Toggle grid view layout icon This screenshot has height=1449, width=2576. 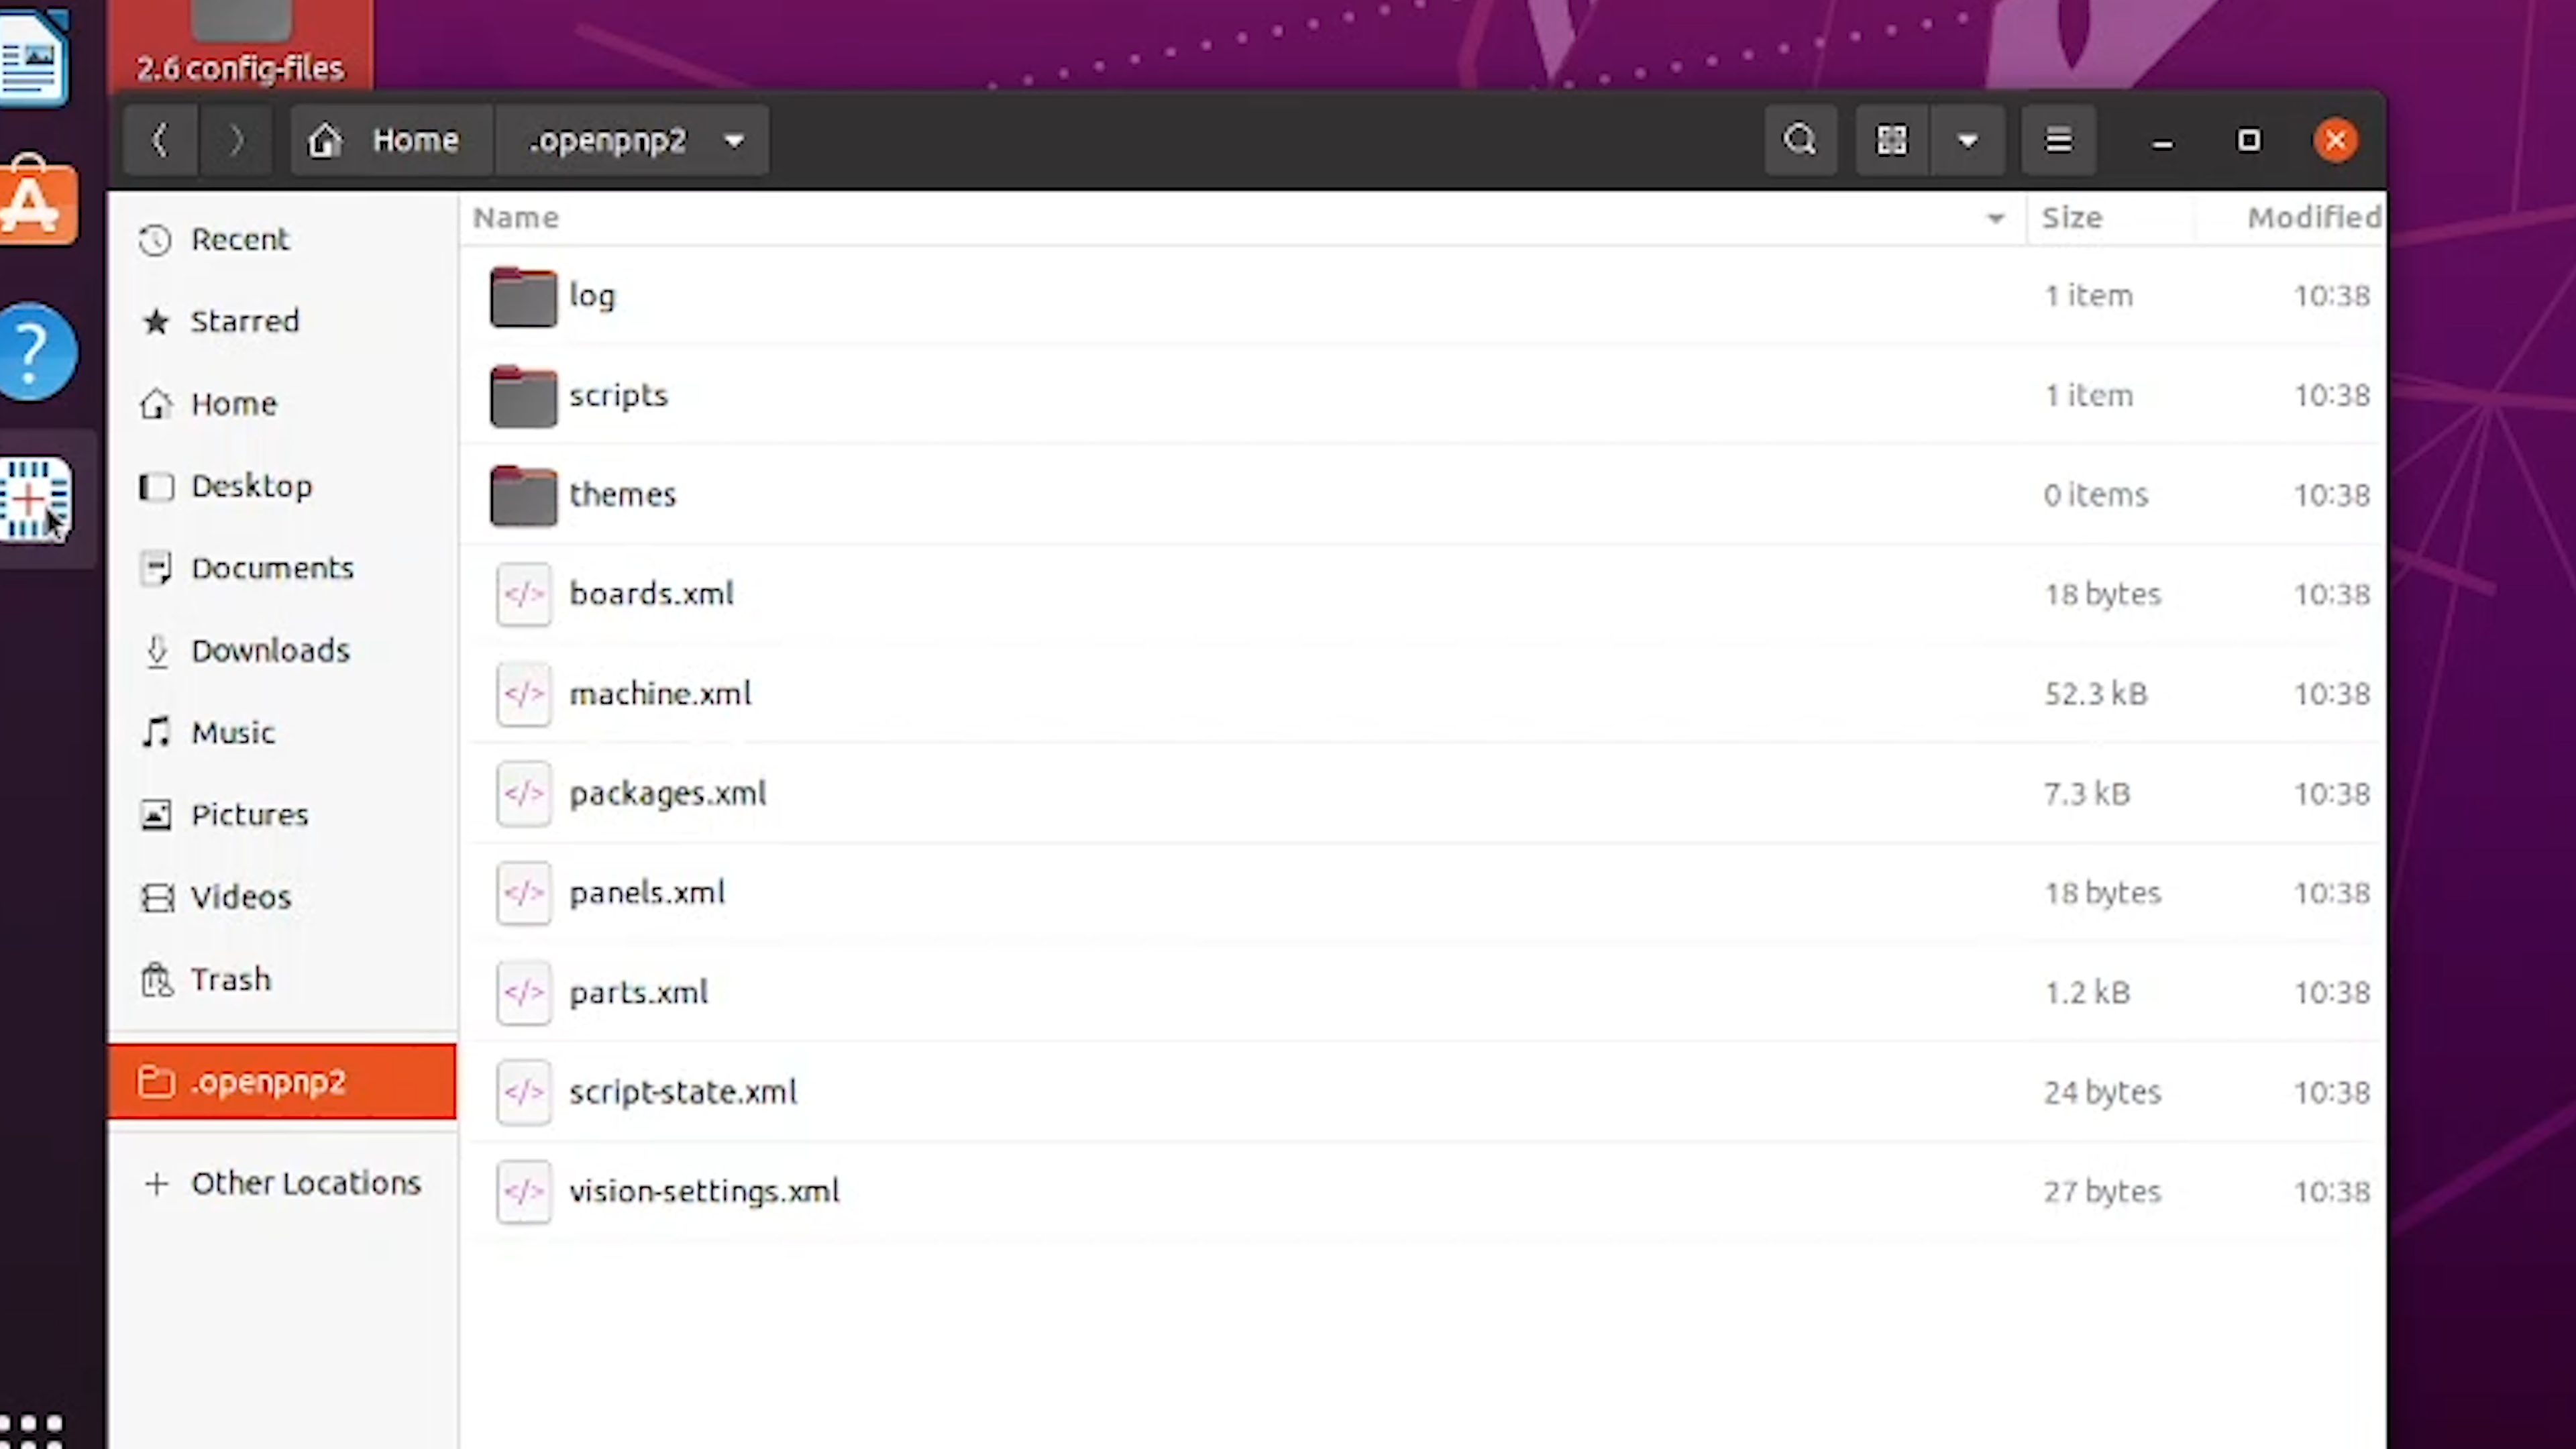(x=1891, y=140)
